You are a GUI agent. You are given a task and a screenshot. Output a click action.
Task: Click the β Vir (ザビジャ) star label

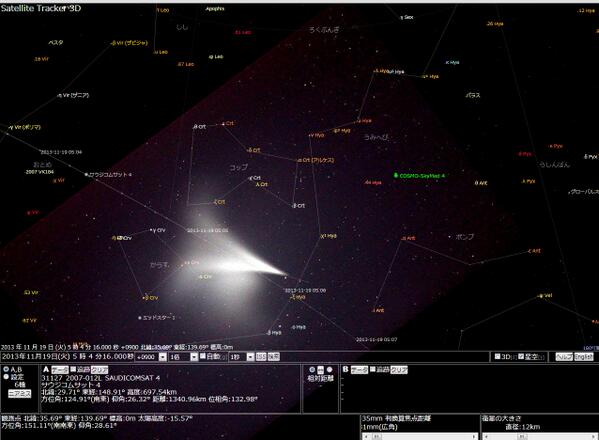[129, 43]
